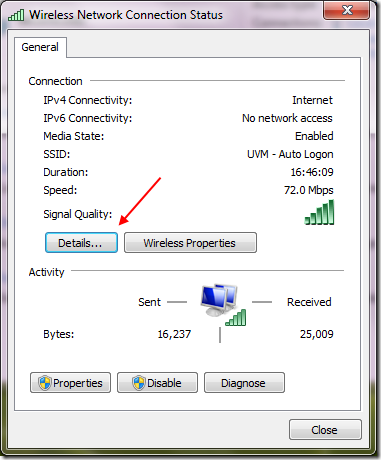This screenshot has height=460, width=381.
Task: Click the 'IPv4 Connectivity:' label
Action: click(88, 100)
